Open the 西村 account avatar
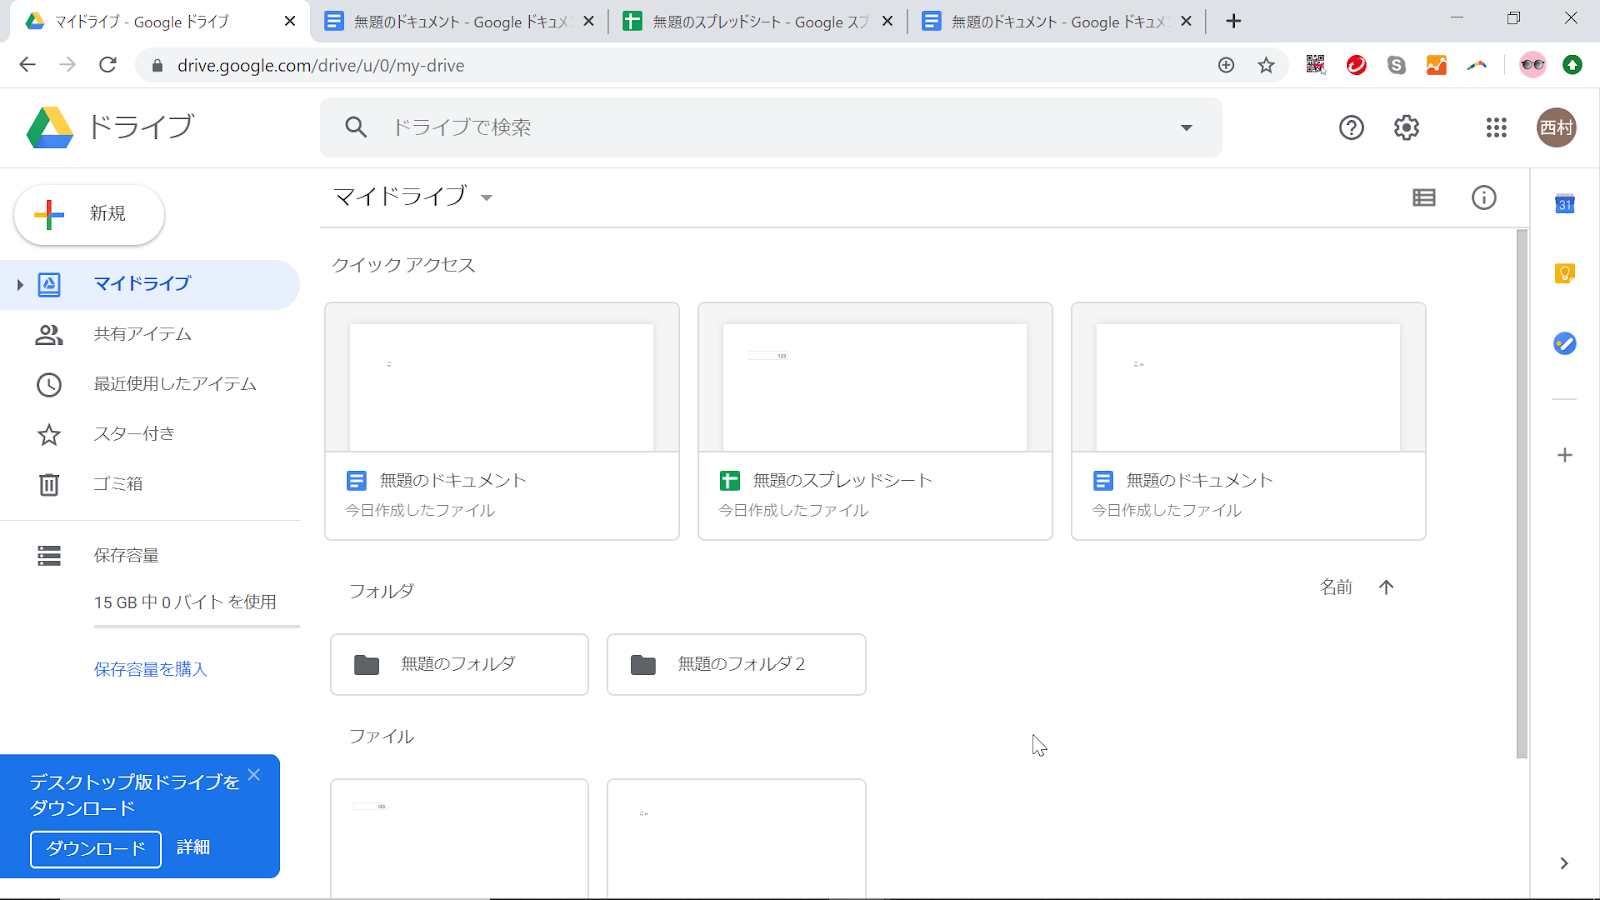The height and width of the screenshot is (900, 1600). 1556,128
